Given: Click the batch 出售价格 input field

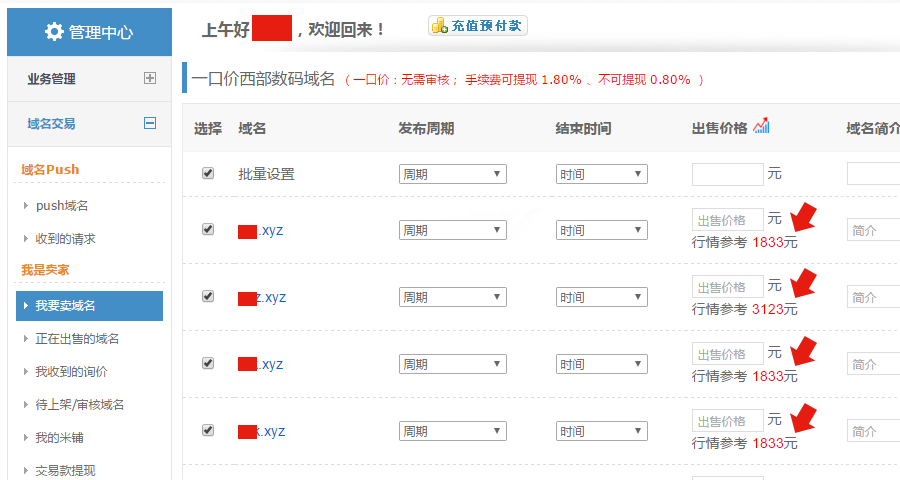Looking at the screenshot, I should [727, 174].
